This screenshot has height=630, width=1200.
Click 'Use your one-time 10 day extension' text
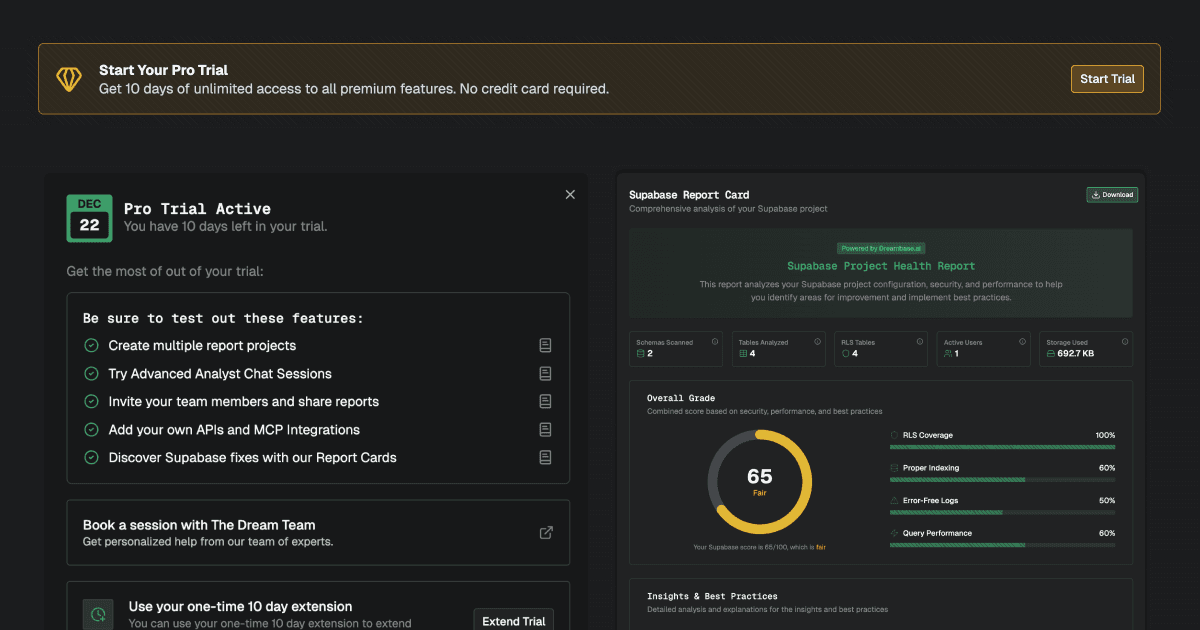click(240, 606)
